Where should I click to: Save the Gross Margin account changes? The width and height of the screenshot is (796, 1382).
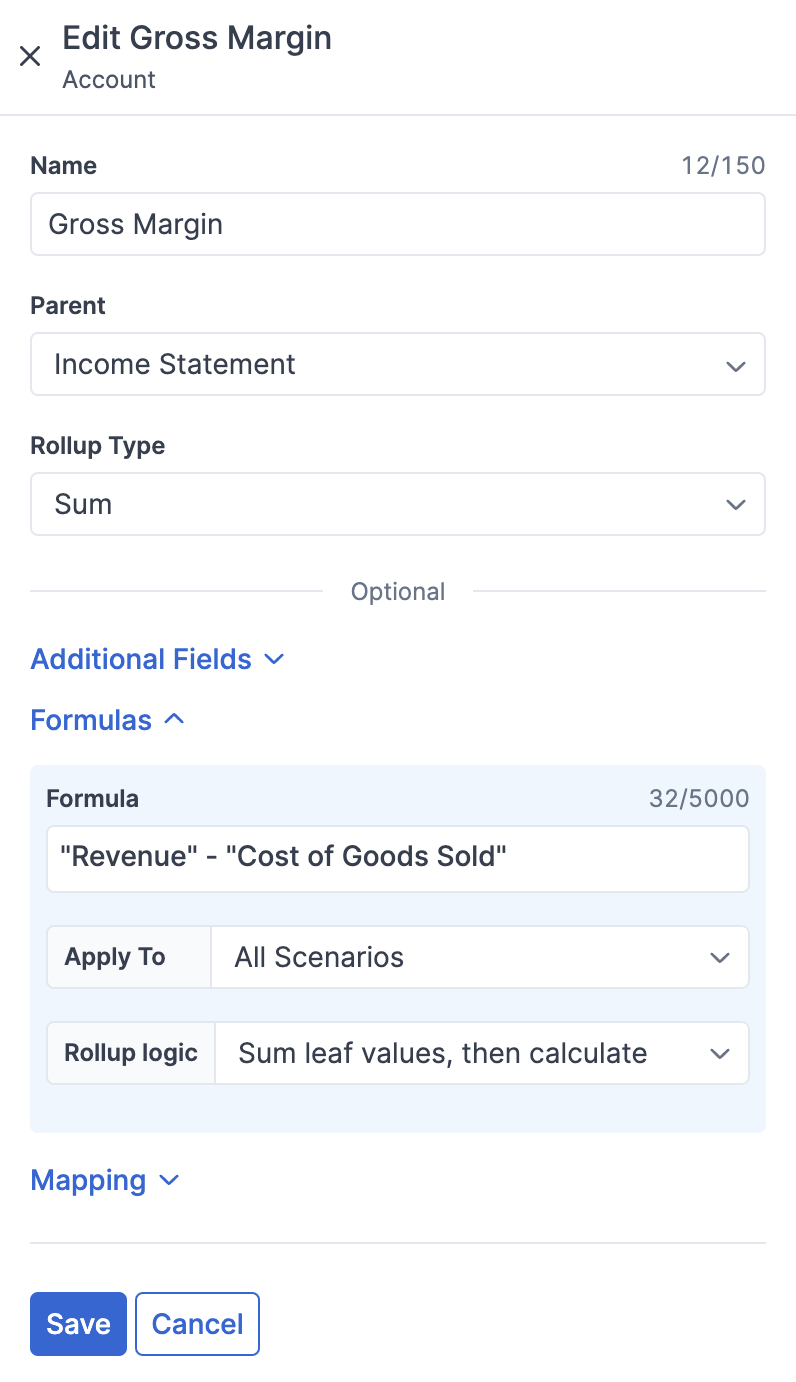(x=78, y=1324)
